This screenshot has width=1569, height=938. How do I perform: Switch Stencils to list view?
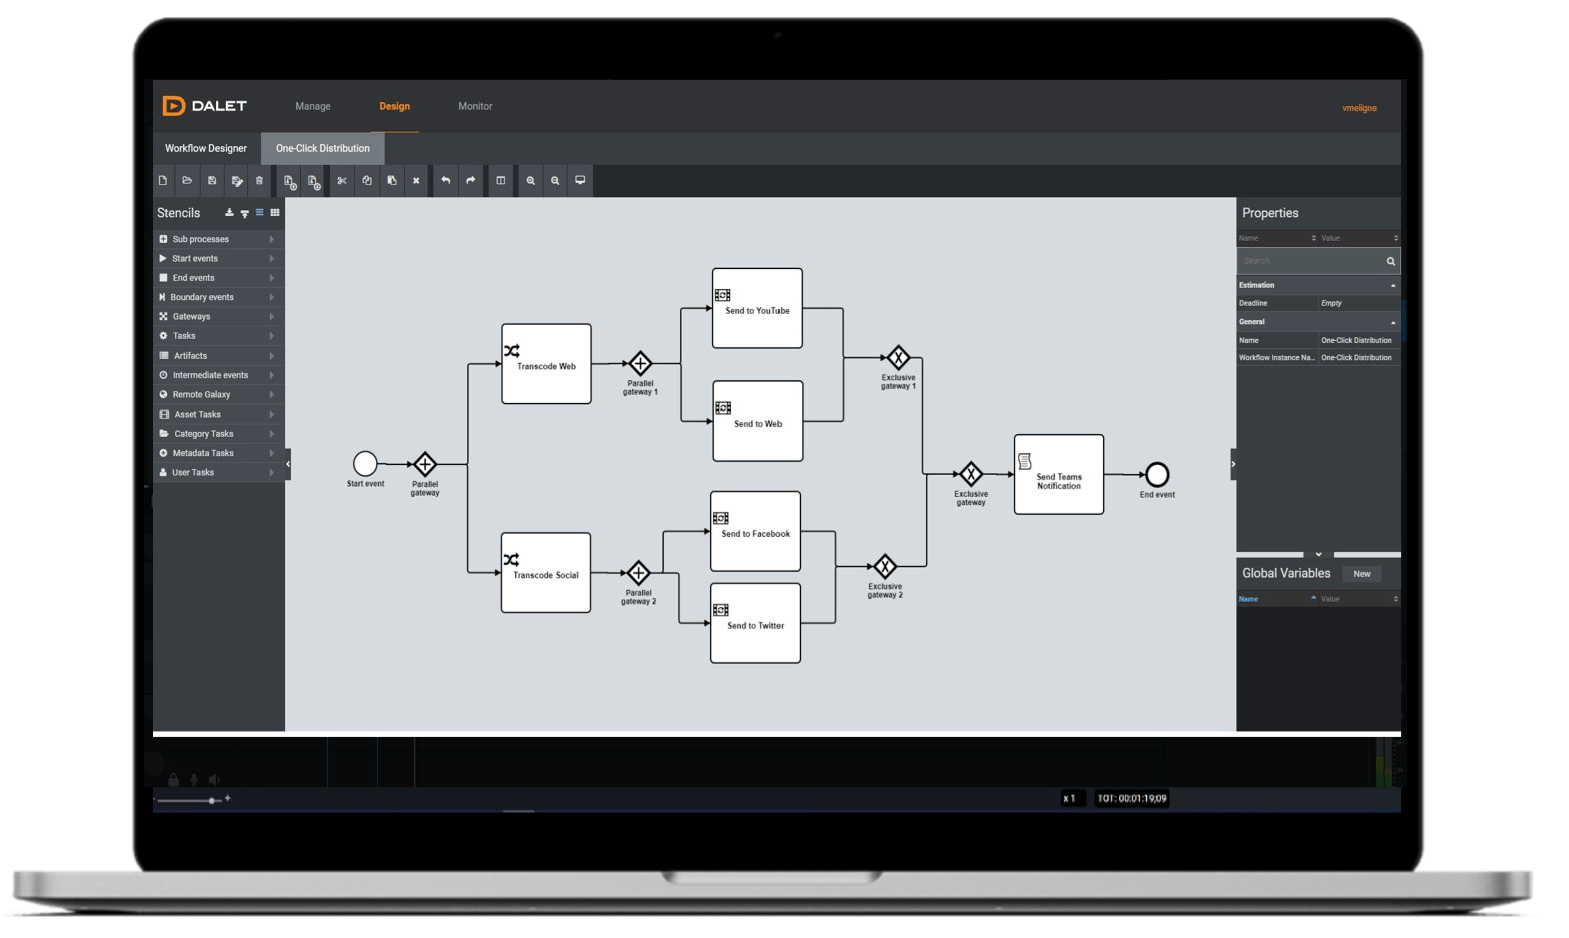point(260,213)
